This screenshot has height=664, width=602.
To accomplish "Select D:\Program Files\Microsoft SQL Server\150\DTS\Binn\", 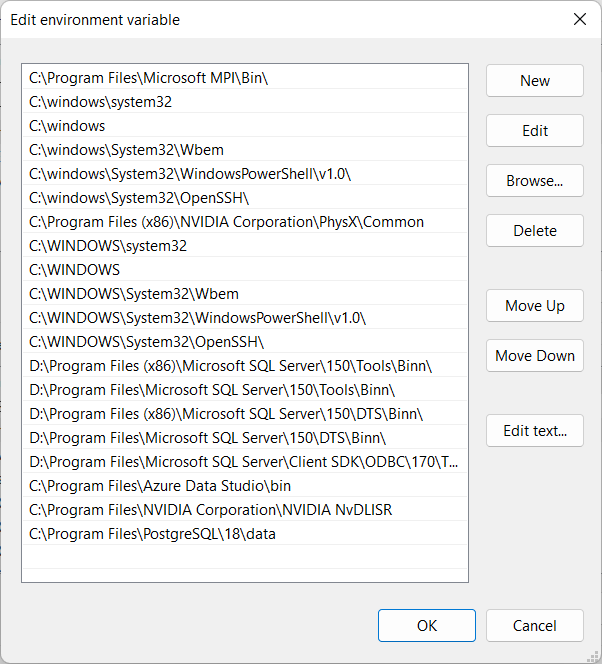I will (x=245, y=437).
